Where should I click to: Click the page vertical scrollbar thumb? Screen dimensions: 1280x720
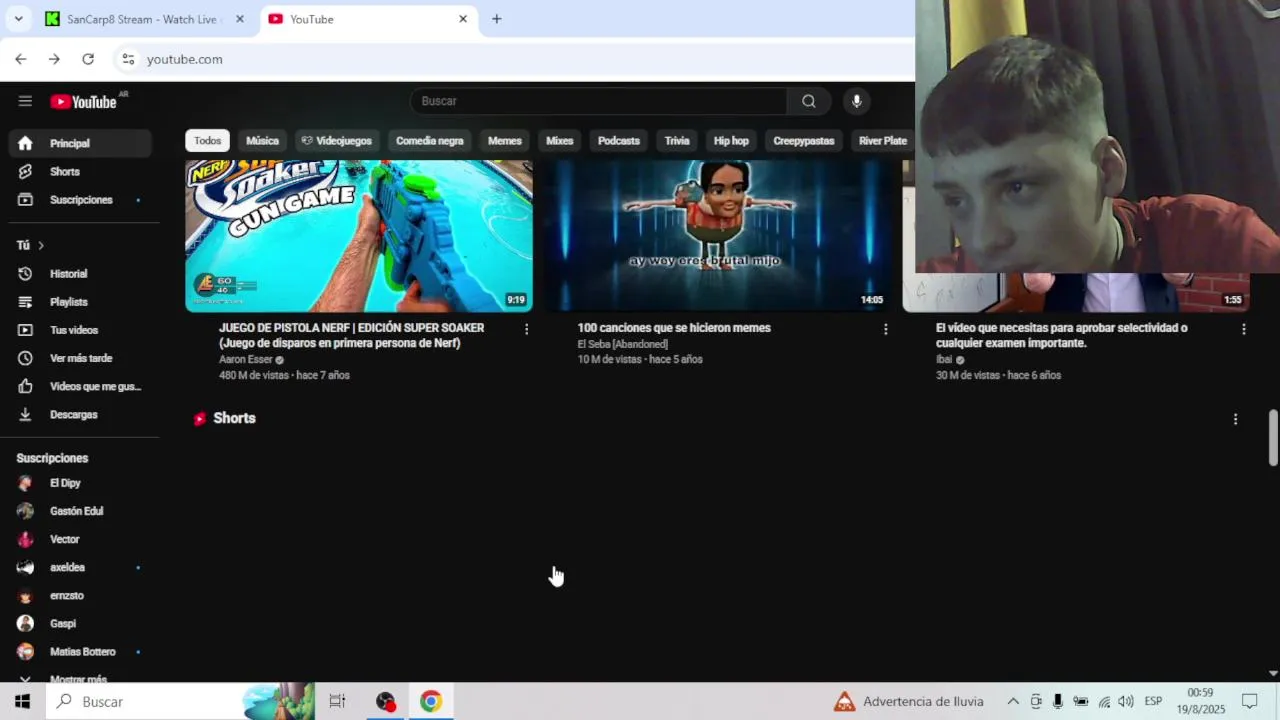point(1273,437)
